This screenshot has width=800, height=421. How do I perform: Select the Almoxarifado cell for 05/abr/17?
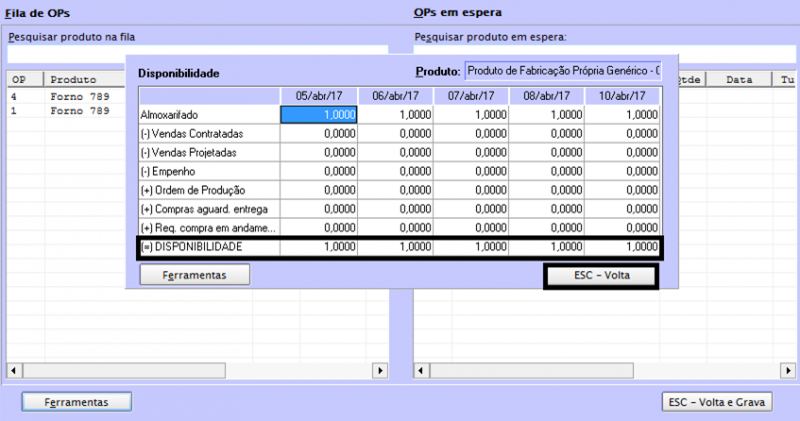318,115
